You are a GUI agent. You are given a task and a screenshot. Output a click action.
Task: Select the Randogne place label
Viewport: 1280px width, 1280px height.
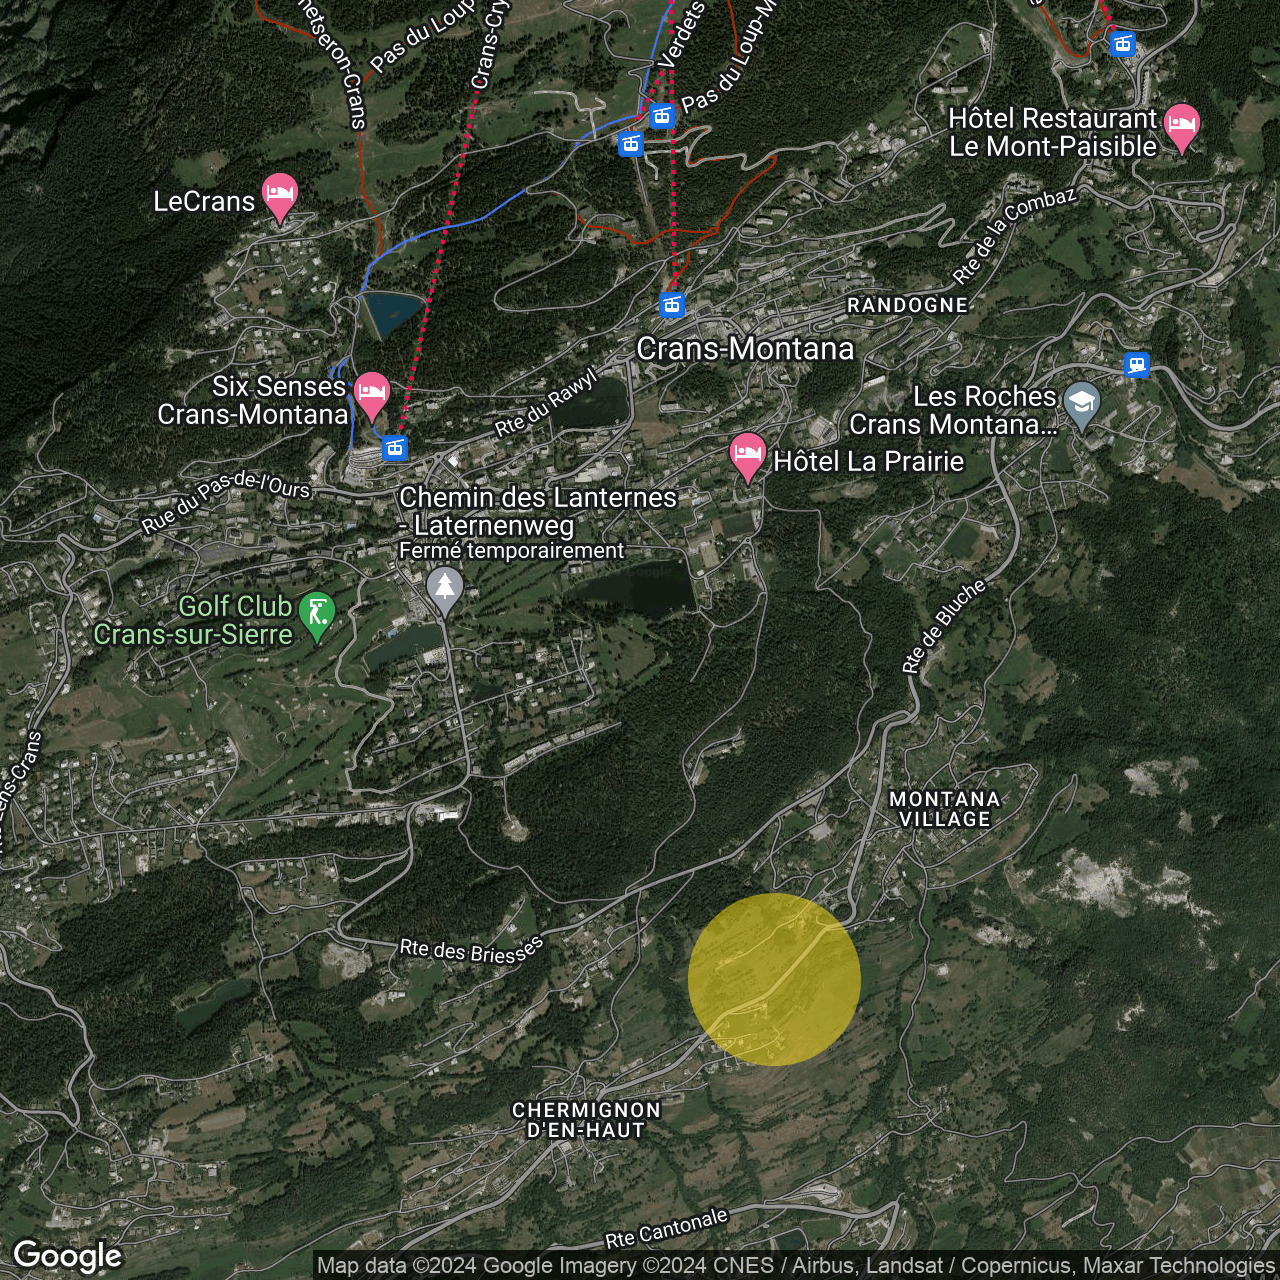click(907, 305)
